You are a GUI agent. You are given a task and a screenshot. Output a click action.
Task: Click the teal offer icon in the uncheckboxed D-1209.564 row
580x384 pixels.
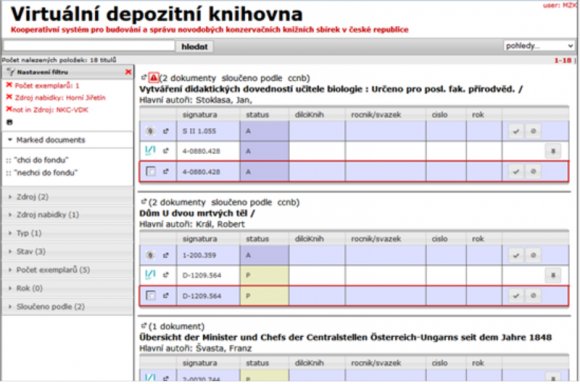150,274
